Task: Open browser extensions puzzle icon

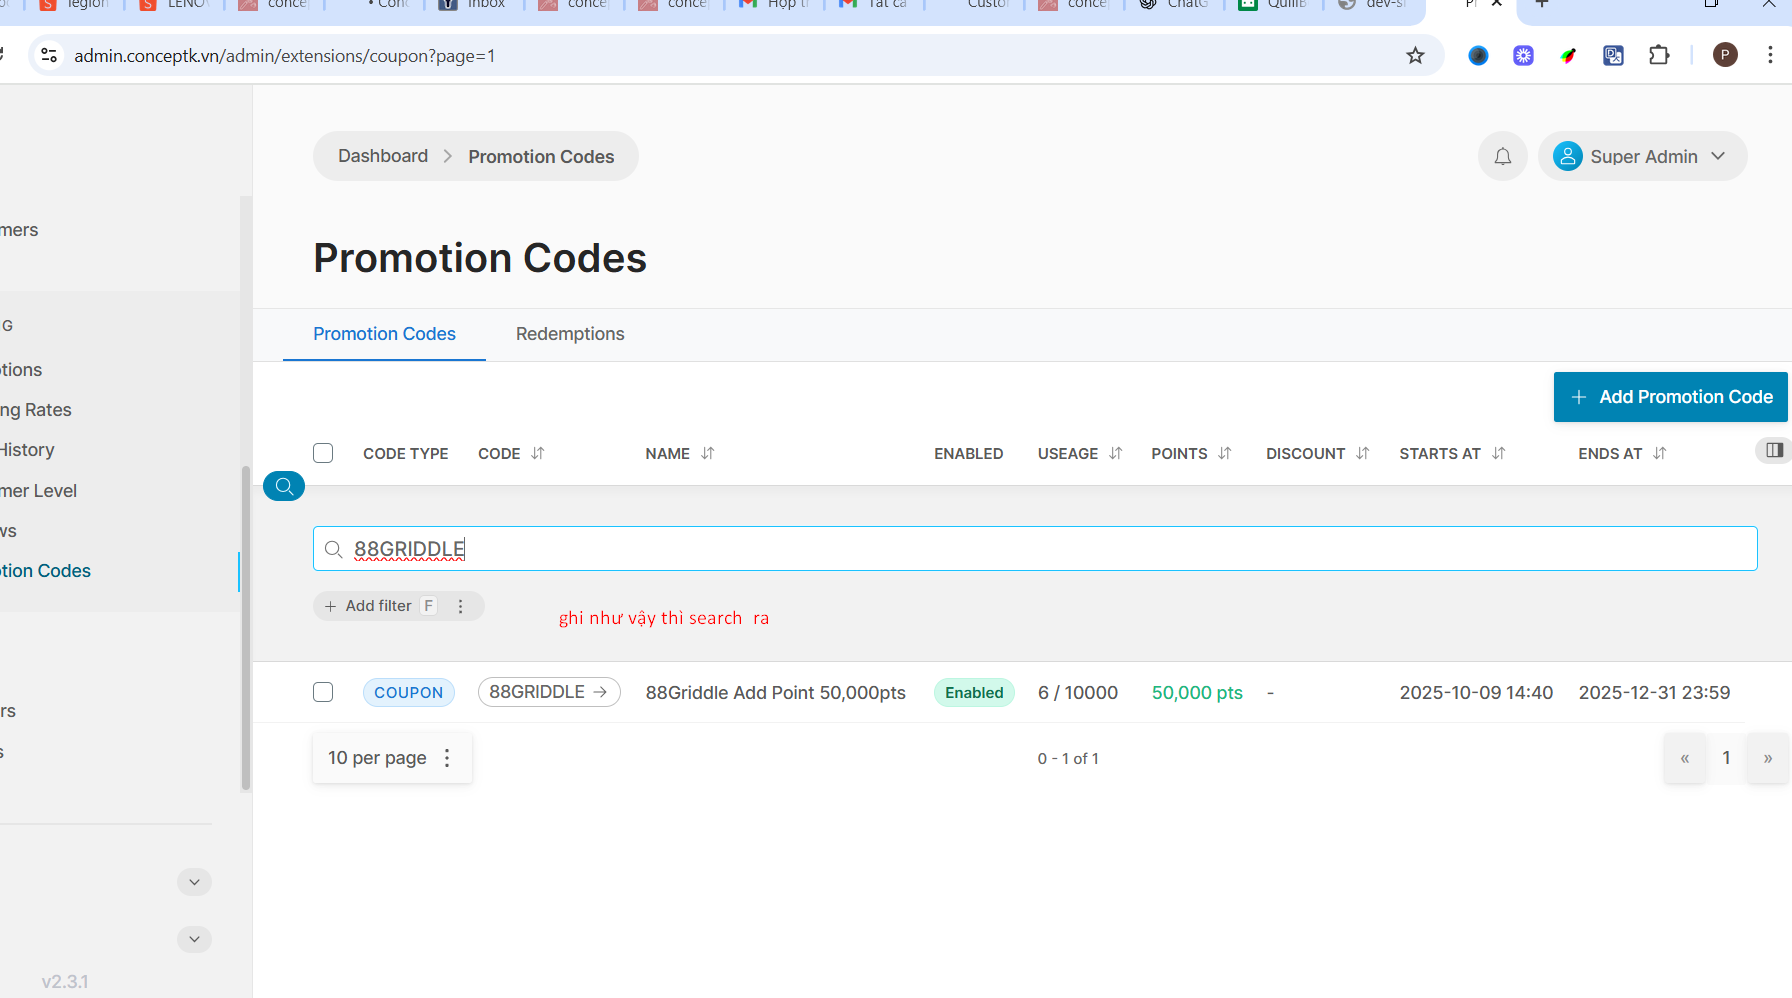Action: click(x=1659, y=56)
